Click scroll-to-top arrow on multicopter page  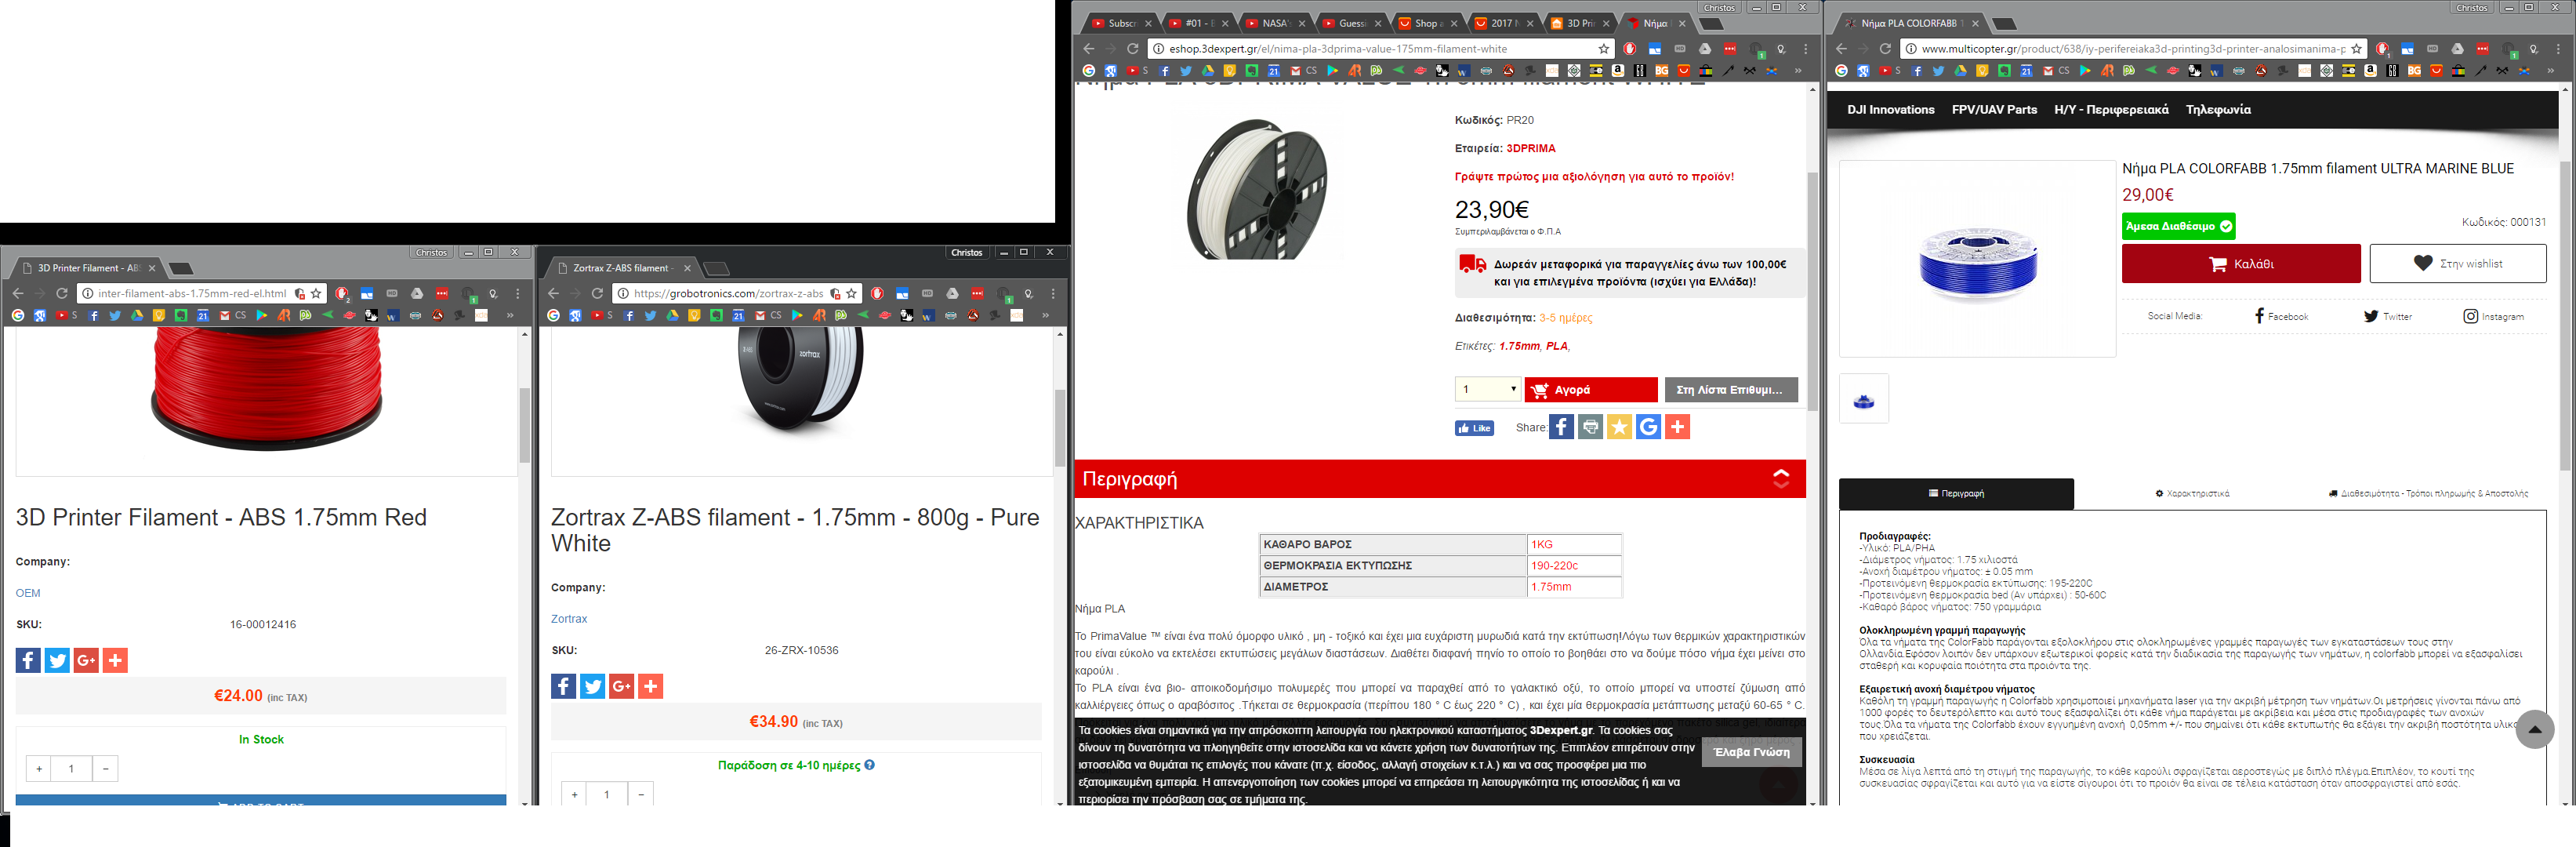click(x=2534, y=729)
